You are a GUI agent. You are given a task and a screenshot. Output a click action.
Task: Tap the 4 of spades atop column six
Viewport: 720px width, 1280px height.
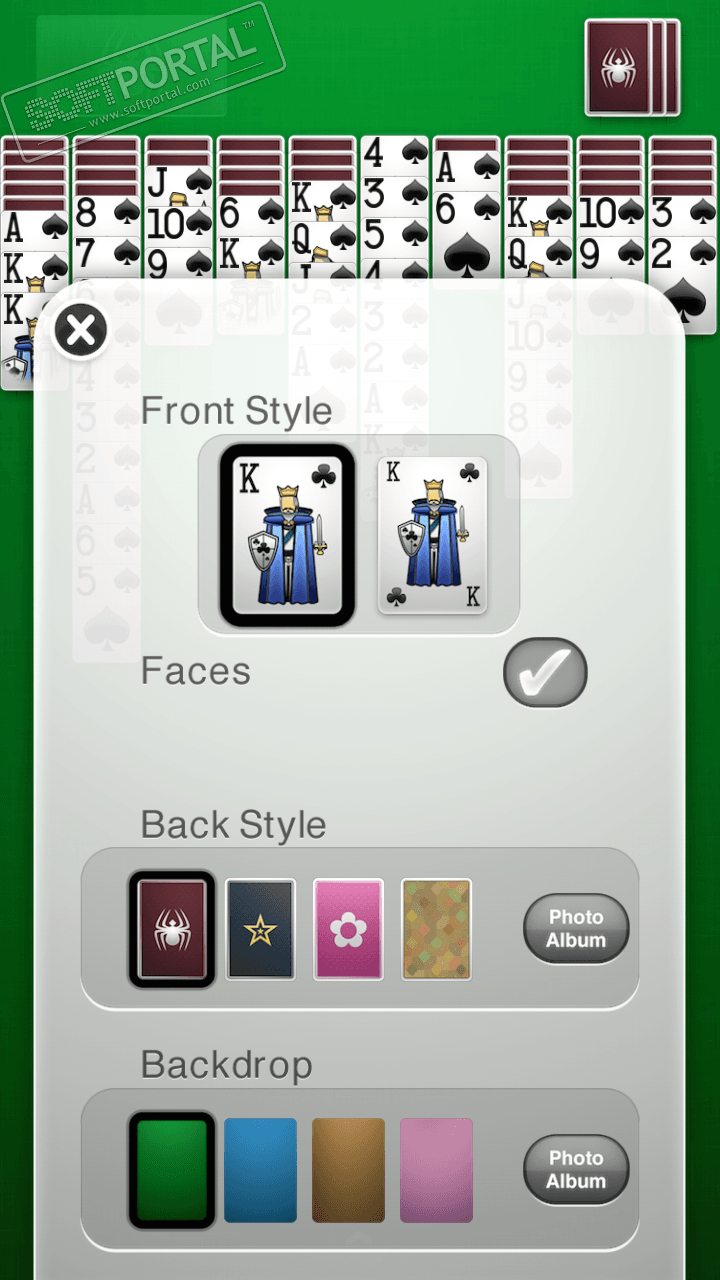click(394, 153)
